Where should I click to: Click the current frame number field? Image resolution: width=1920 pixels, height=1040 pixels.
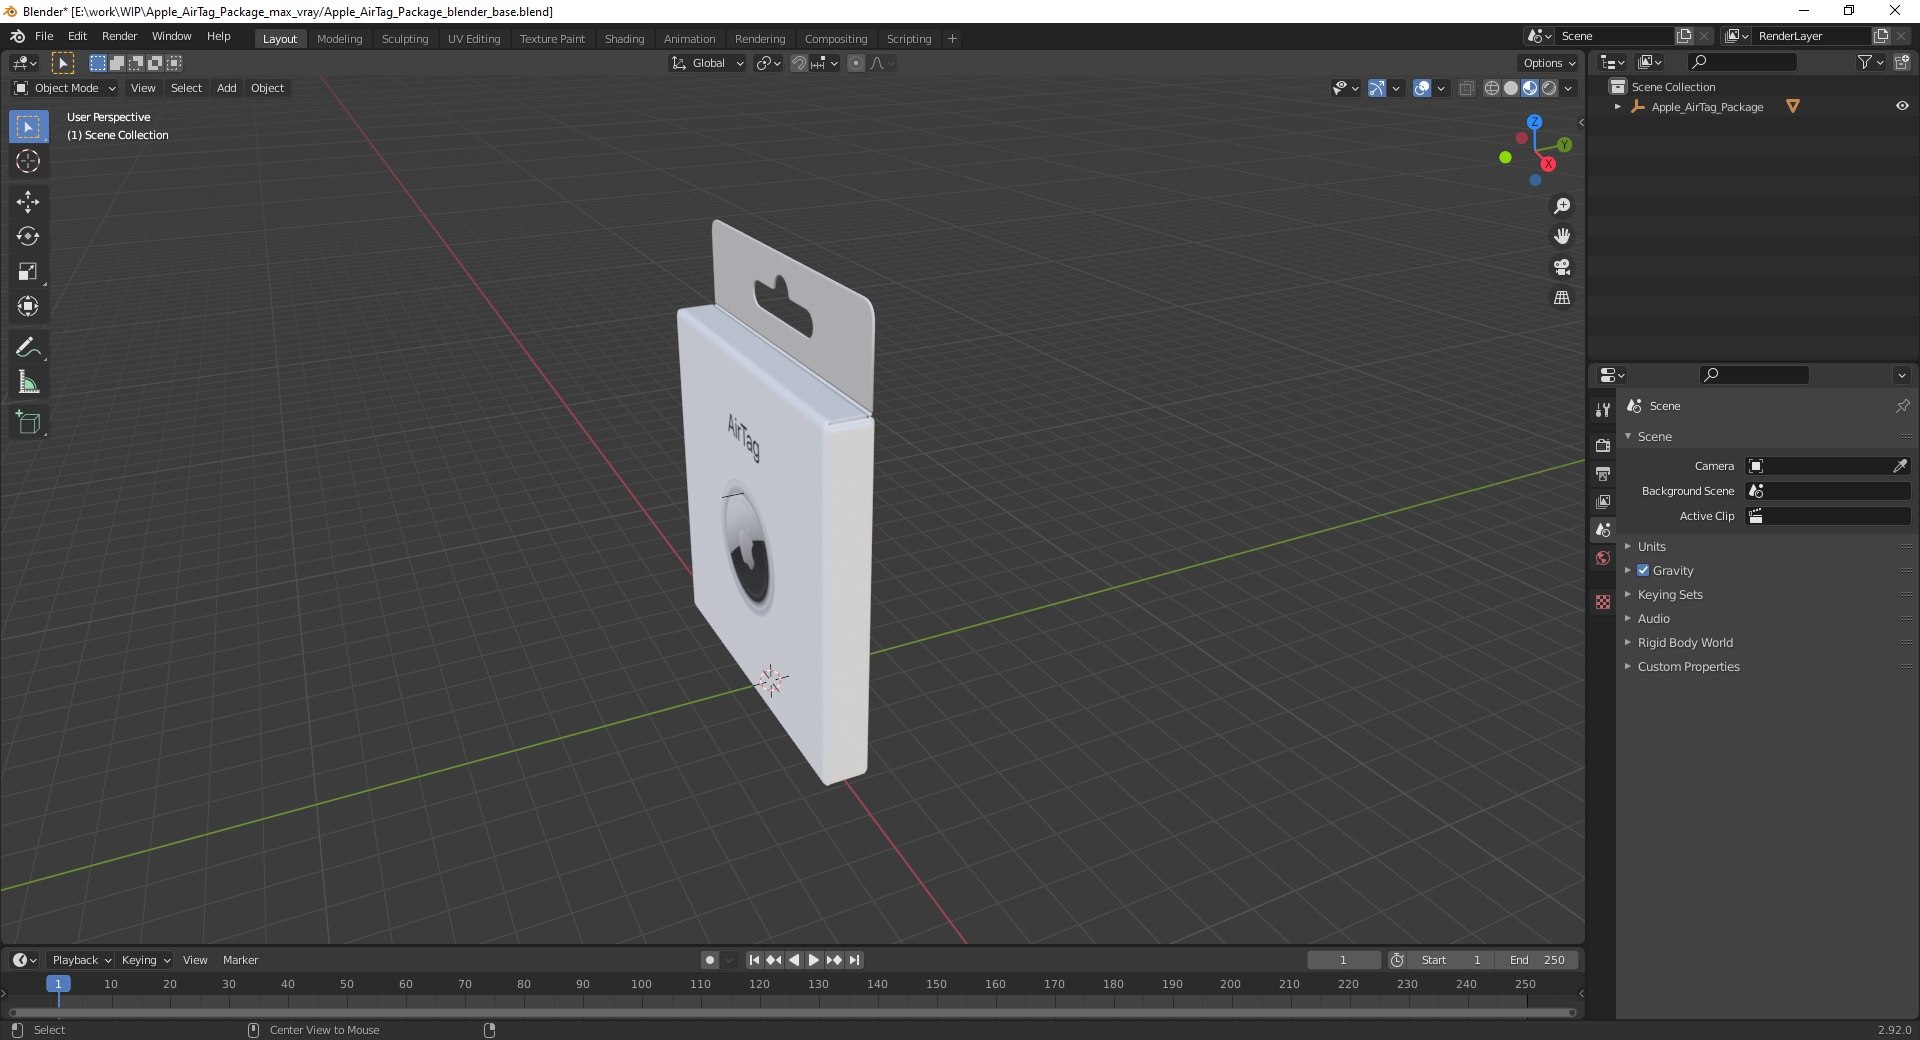point(1343,960)
